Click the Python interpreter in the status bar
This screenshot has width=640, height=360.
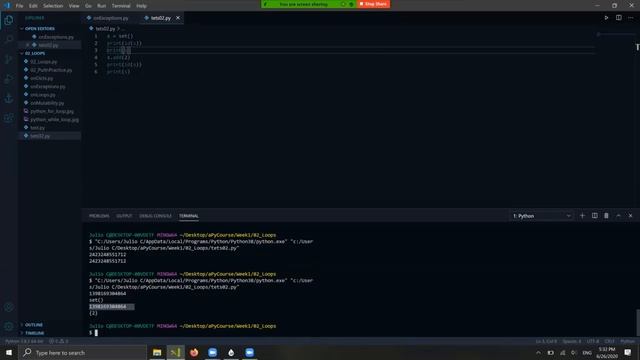(24, 341)
